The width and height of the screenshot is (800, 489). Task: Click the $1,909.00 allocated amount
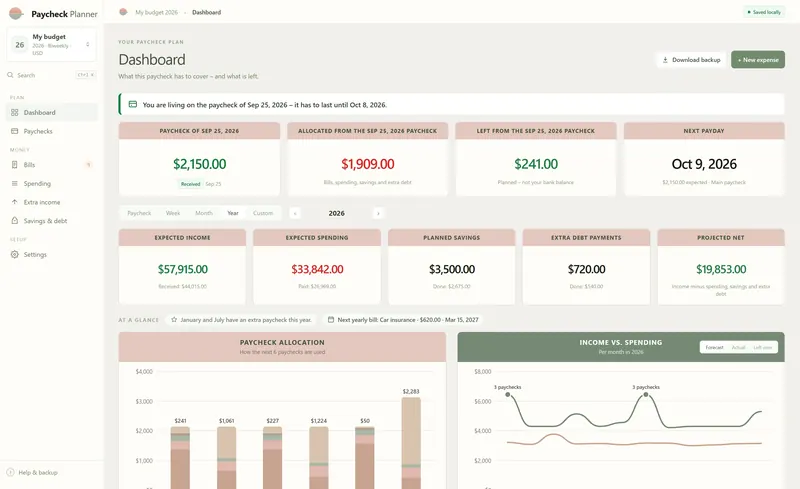tap(367, 164)
